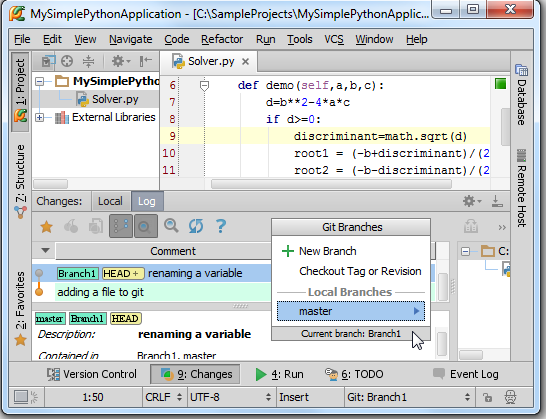
Task: Close the Solver.py editor tab
Action: tap(245, 62)
